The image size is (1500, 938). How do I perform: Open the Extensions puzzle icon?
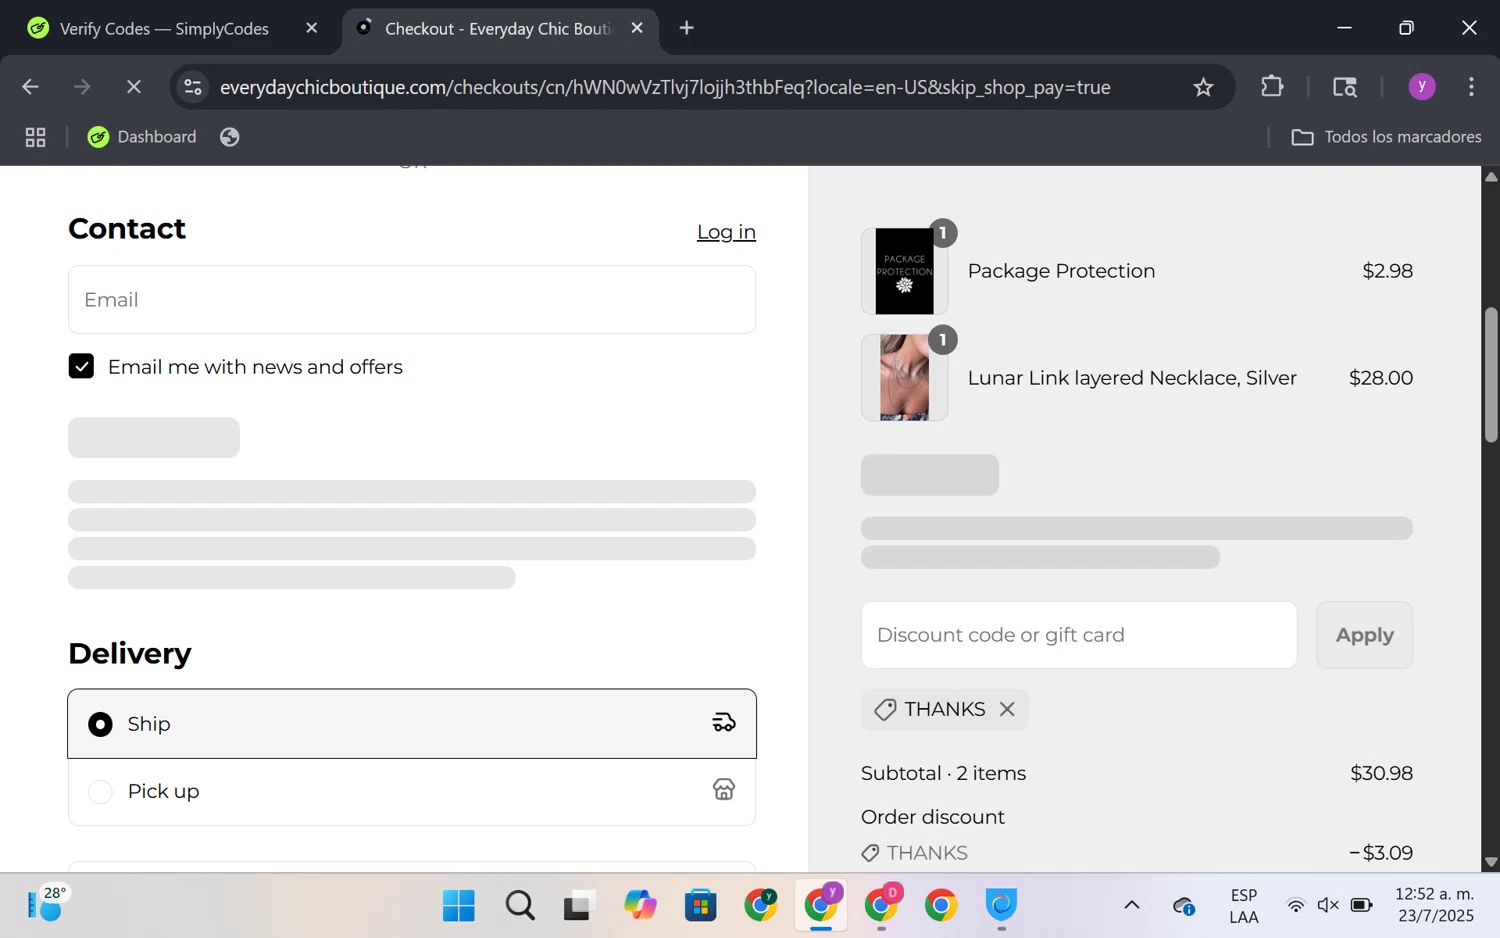[1272, 87]
